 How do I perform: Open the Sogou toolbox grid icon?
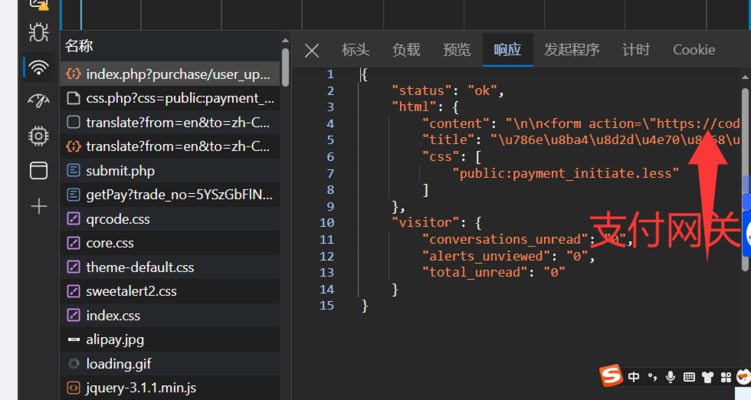[x=726, y=377]
